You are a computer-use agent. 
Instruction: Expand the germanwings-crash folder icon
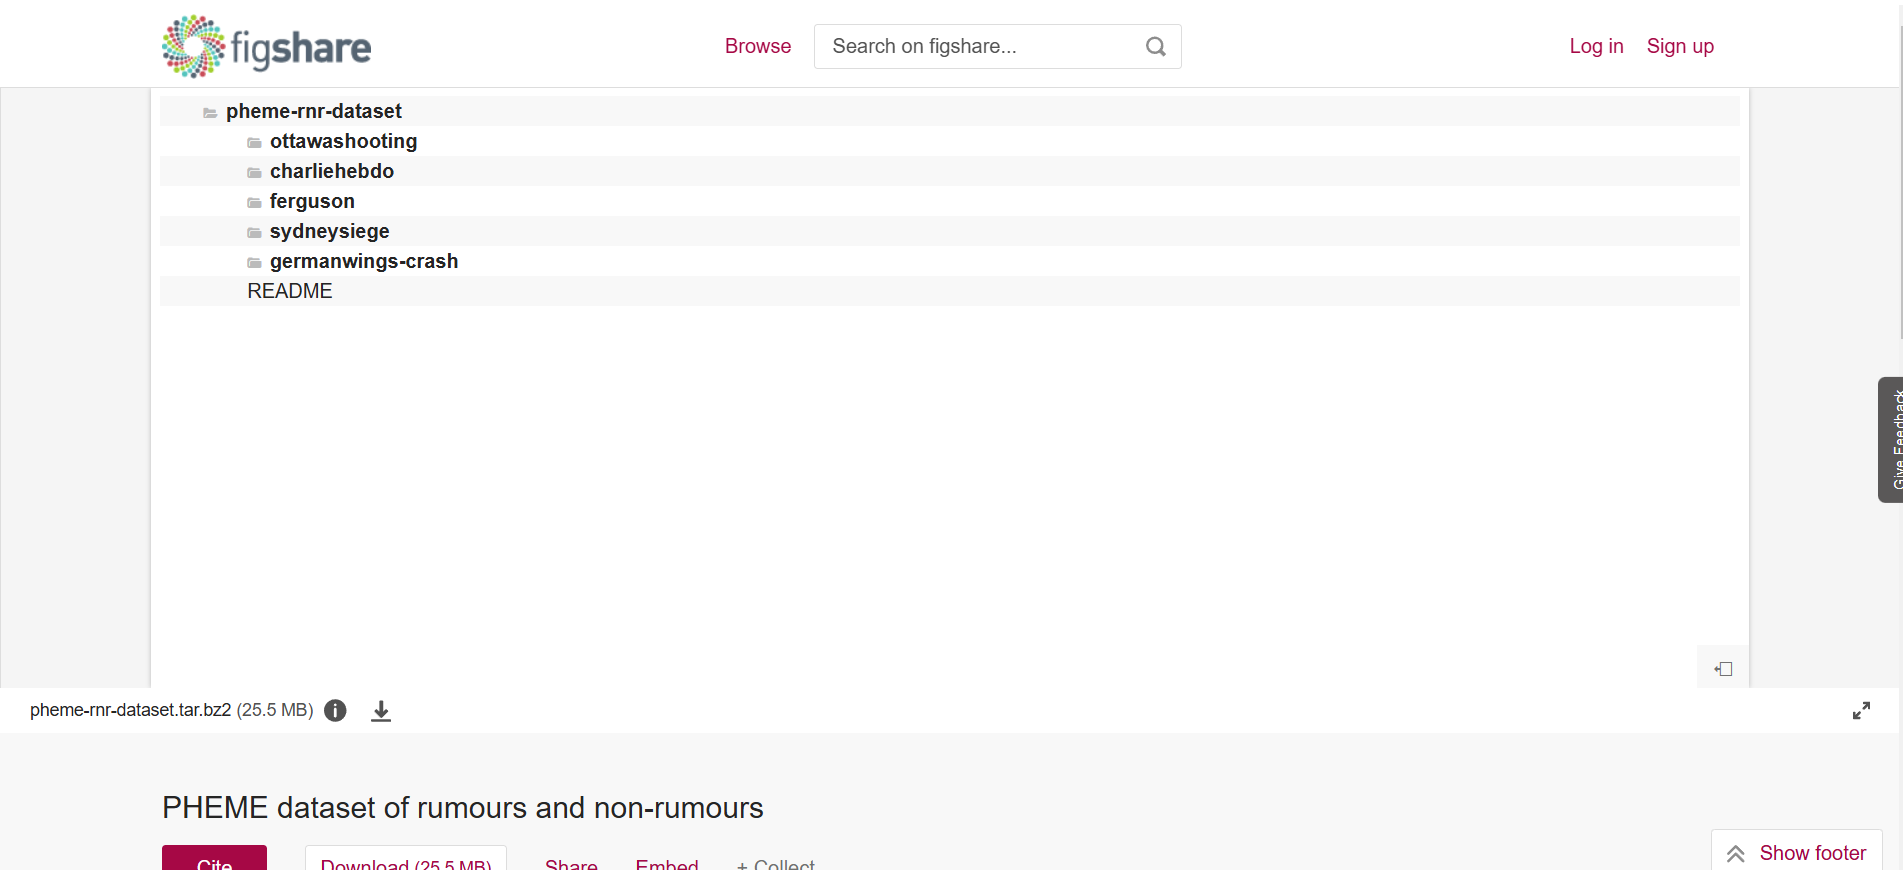pos(254,262)
